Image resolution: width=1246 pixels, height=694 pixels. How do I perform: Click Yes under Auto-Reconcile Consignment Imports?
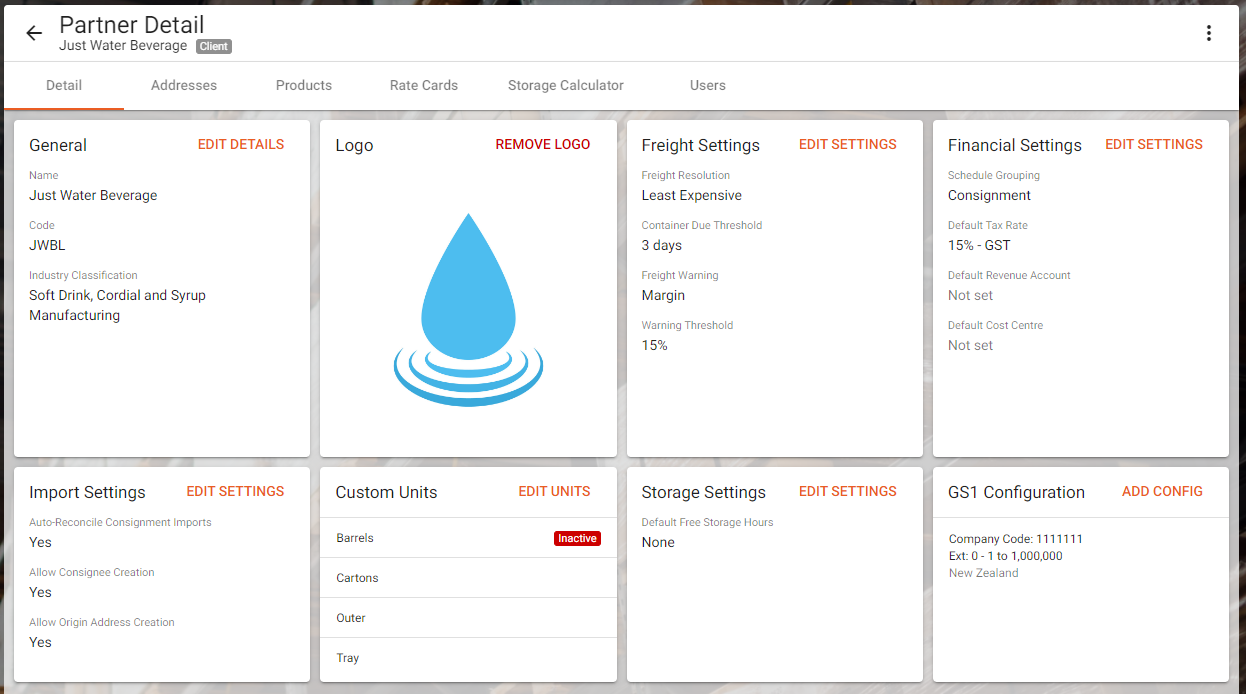click(40, 542)
